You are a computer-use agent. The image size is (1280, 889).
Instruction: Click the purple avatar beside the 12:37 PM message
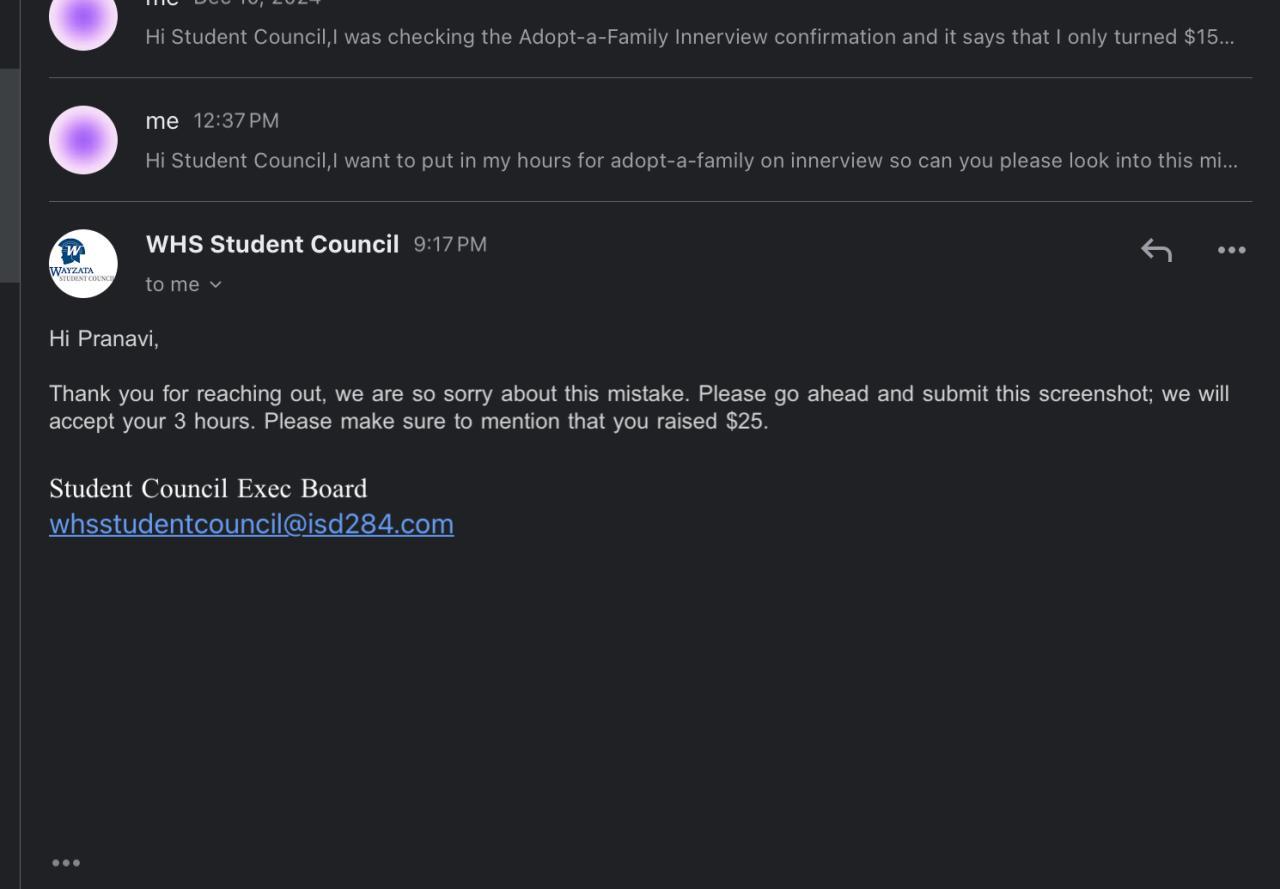(x=83, y=140)
